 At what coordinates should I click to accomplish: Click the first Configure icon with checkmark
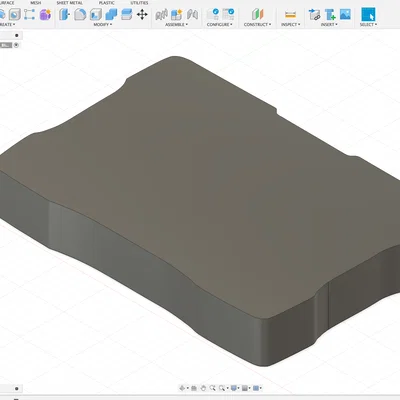point(213,14)
